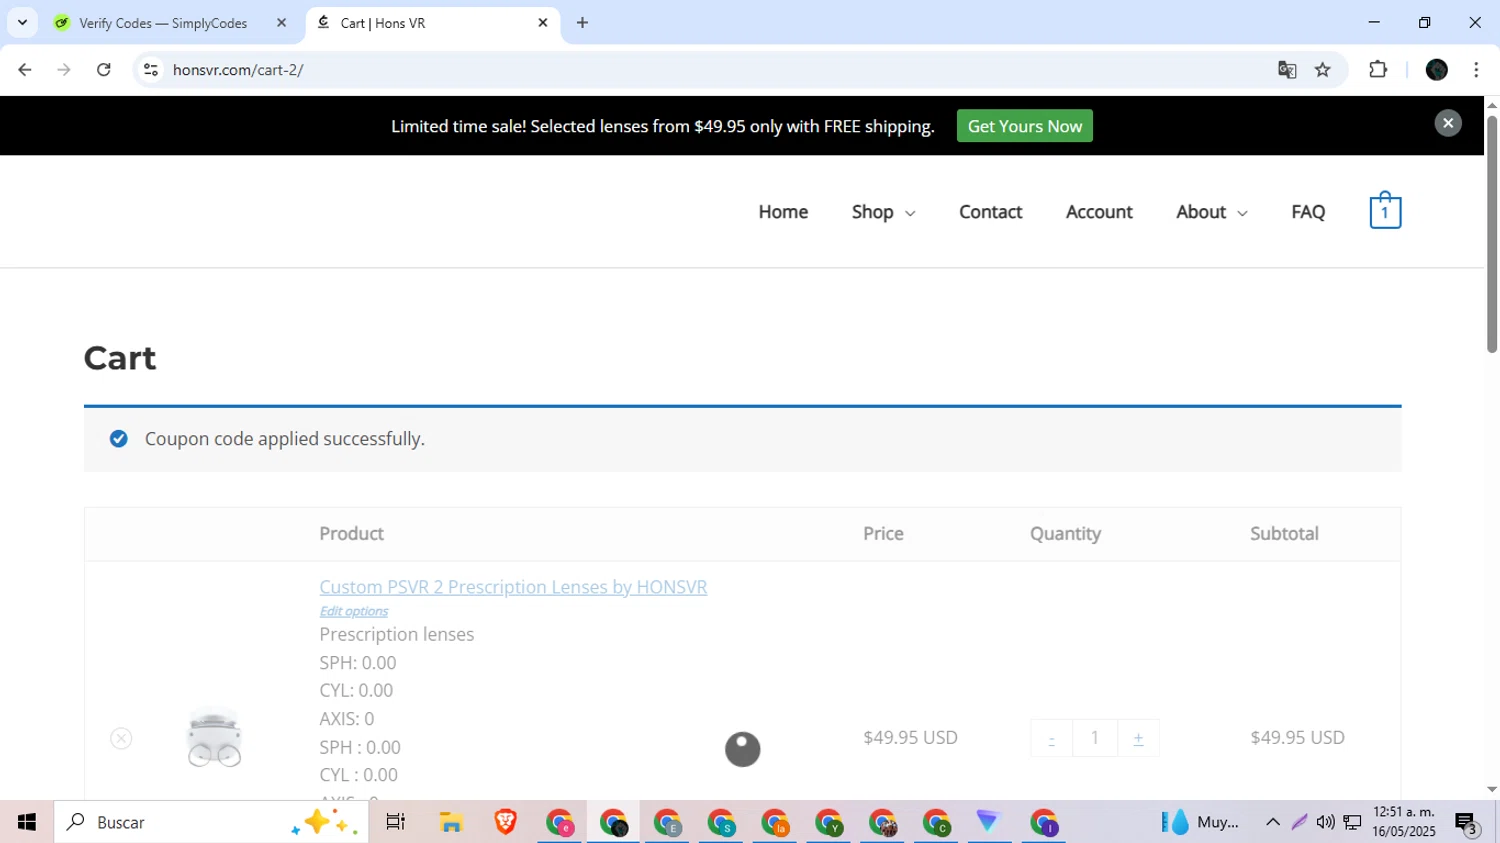Go to Home menu item

783,212
